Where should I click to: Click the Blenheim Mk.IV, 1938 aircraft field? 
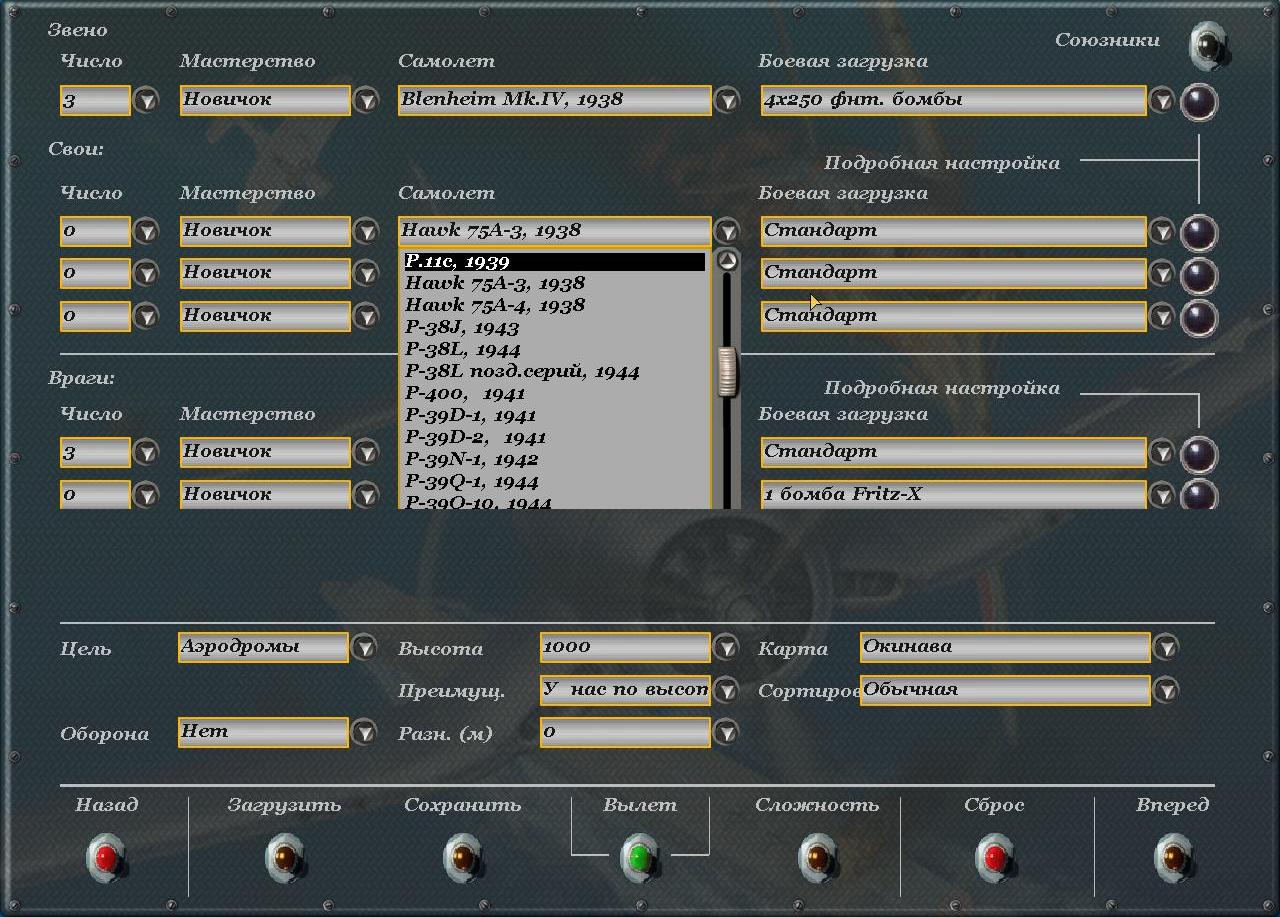555,100
